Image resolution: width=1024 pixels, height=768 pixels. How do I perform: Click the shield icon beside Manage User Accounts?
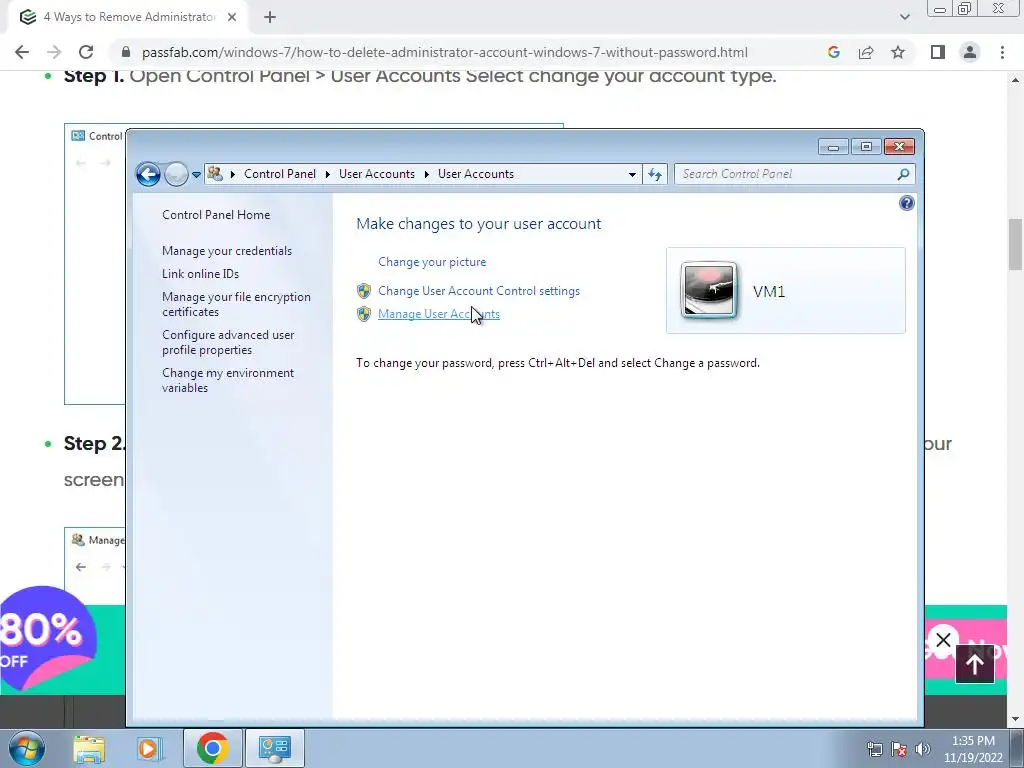[x=364, y=314]
